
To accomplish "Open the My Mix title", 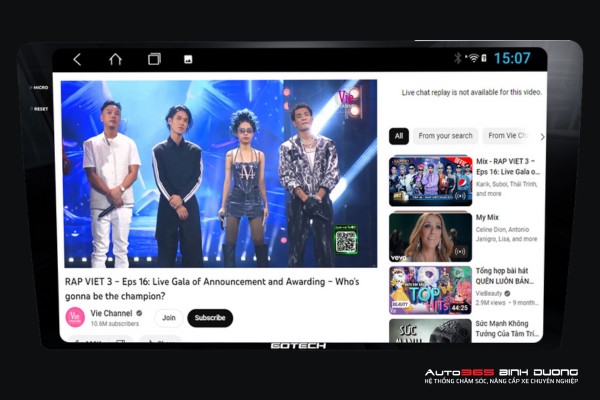I will click(487, 217).
